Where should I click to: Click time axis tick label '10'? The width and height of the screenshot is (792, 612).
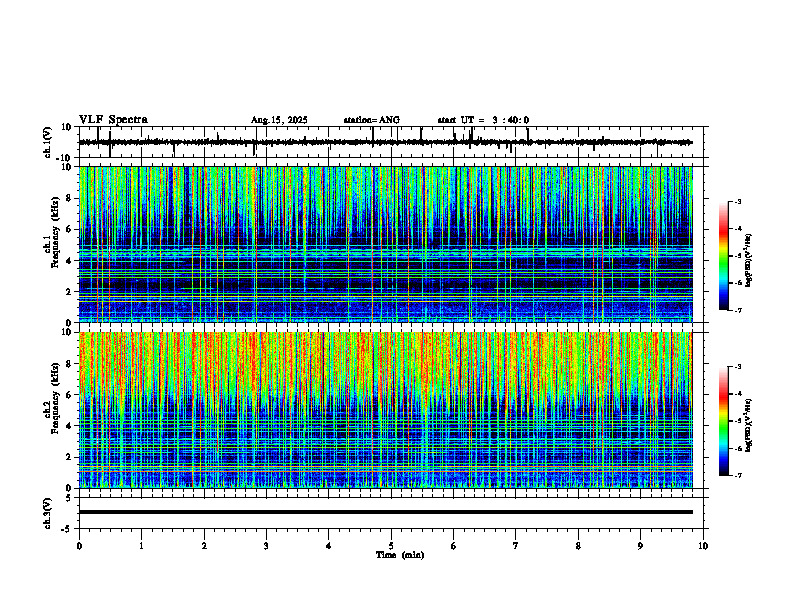(703, 546)
